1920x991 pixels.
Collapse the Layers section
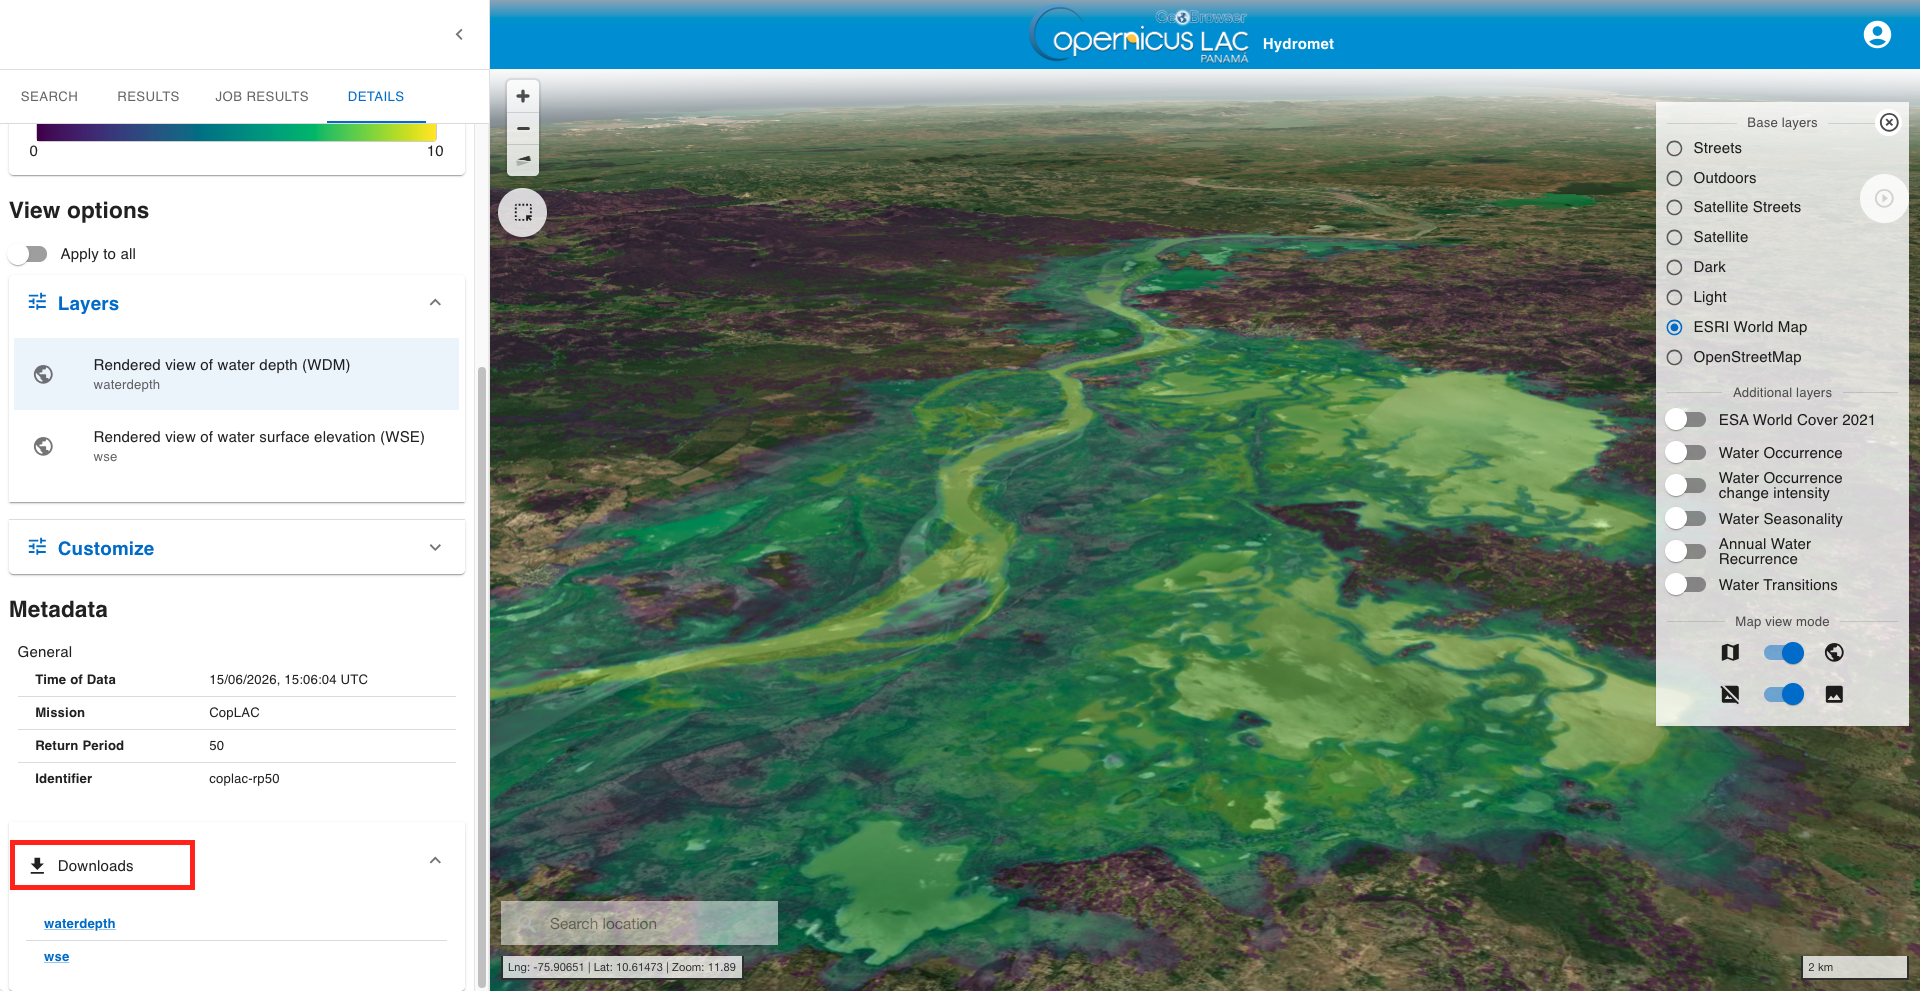click(435, 303)
